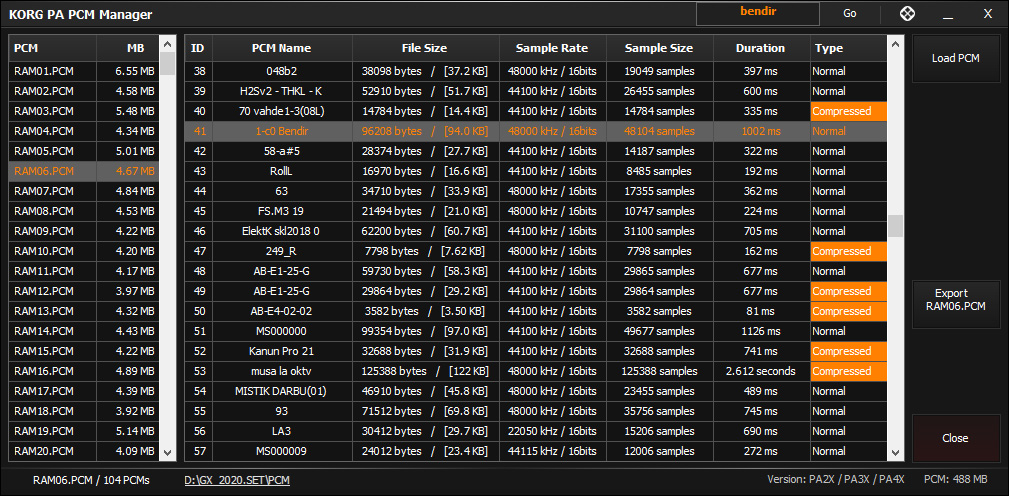Sort by the ID column header
1009x496 pixels.
(199, 48)
